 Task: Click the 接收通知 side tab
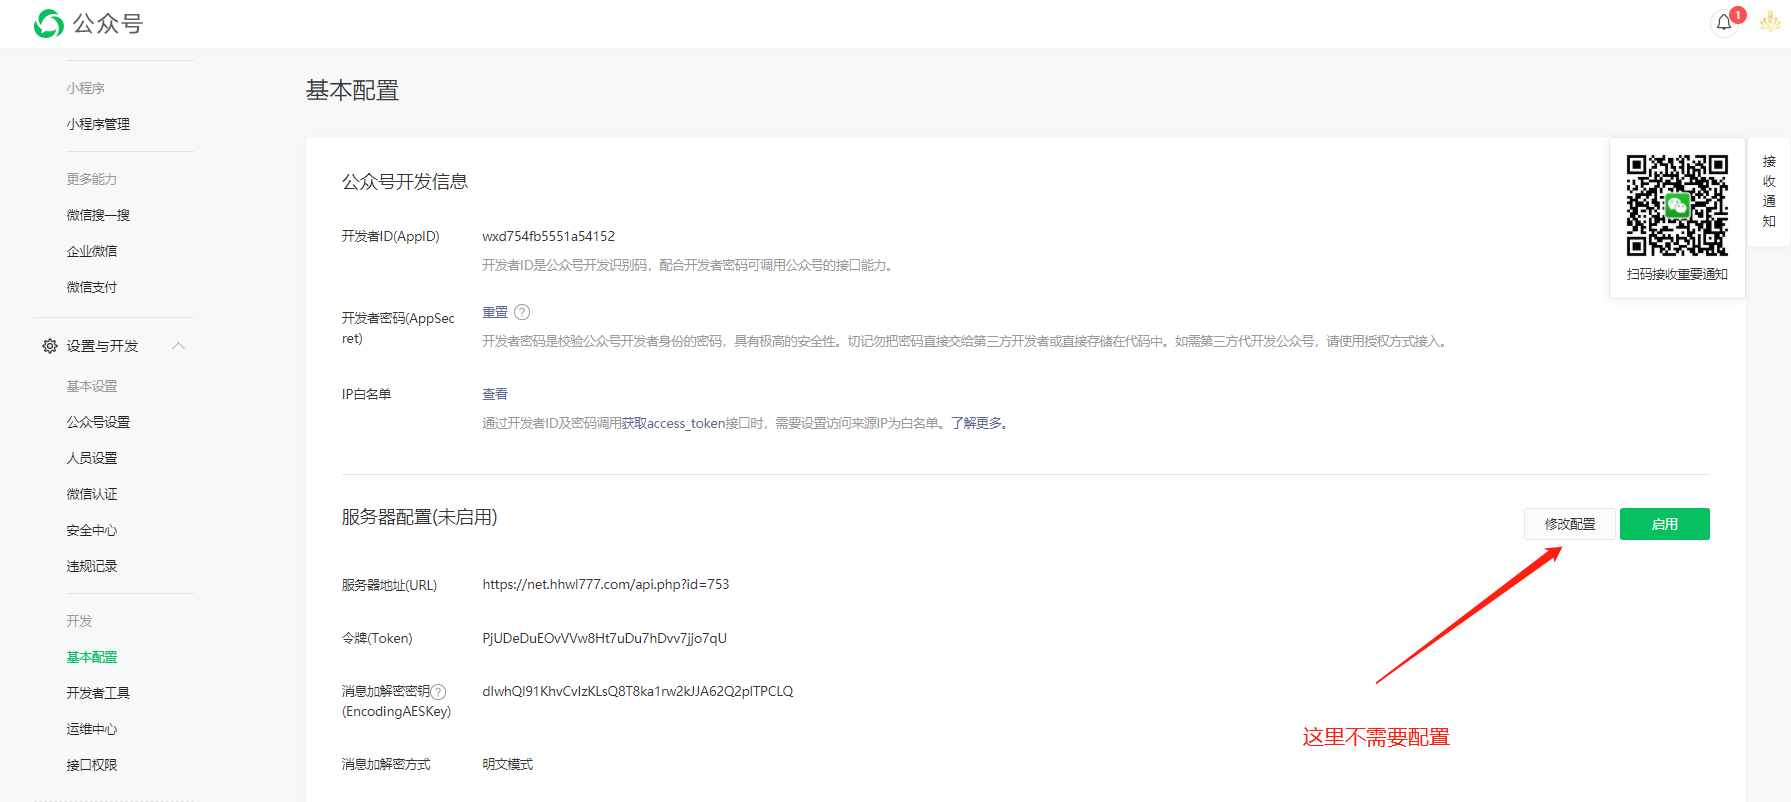coord(1769,191)
